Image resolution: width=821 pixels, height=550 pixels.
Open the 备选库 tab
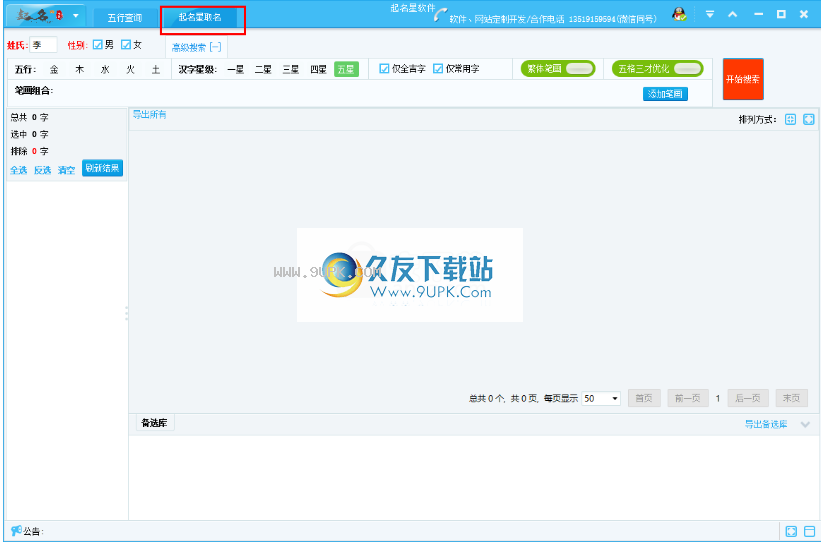(x=154, y=423)
